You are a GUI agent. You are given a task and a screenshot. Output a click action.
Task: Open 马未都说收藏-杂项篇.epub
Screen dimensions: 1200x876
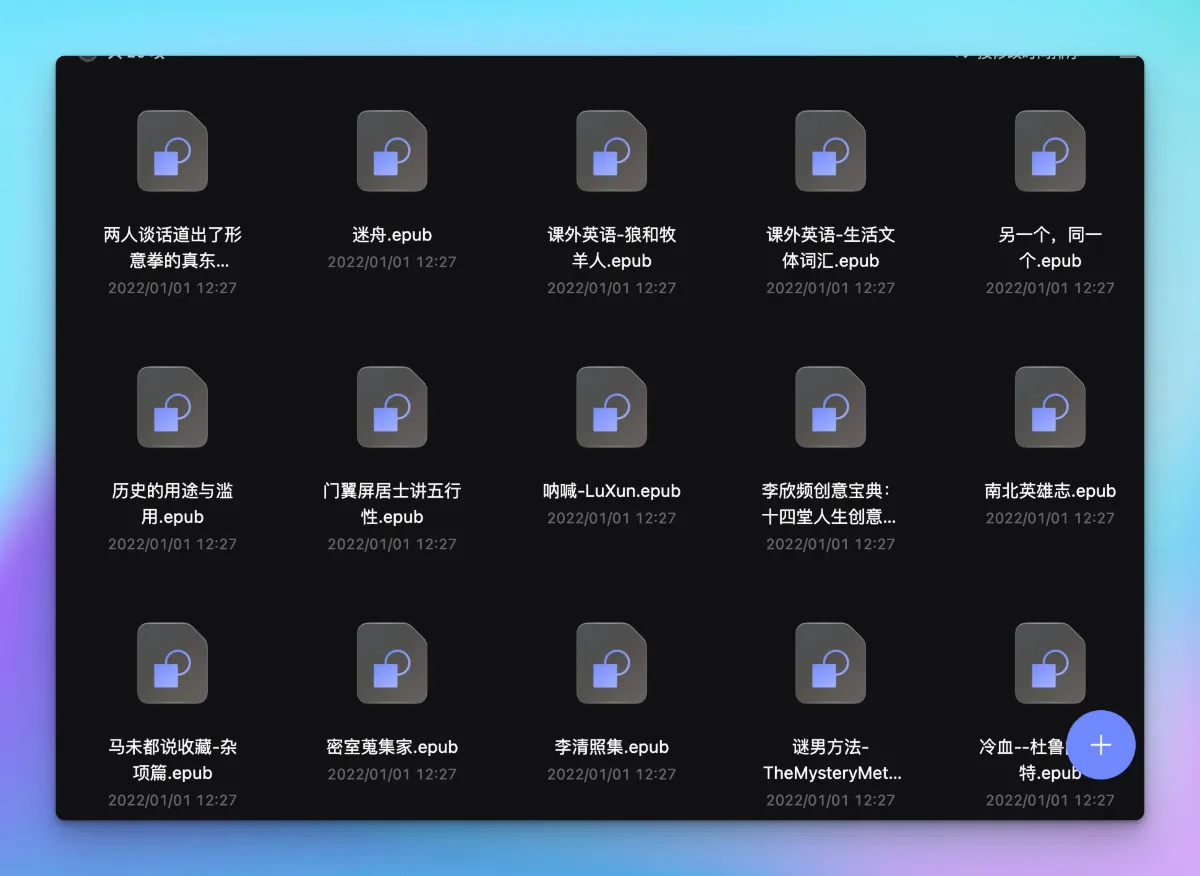click(x=172, y=662)
